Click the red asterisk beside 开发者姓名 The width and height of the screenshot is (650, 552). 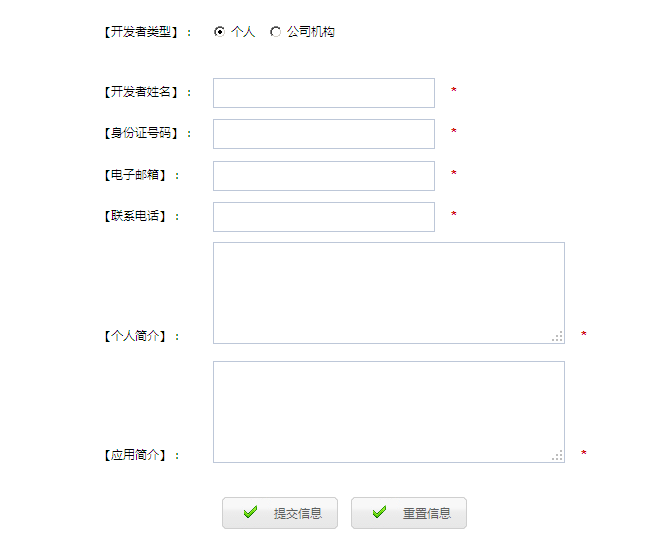[454, 92]
